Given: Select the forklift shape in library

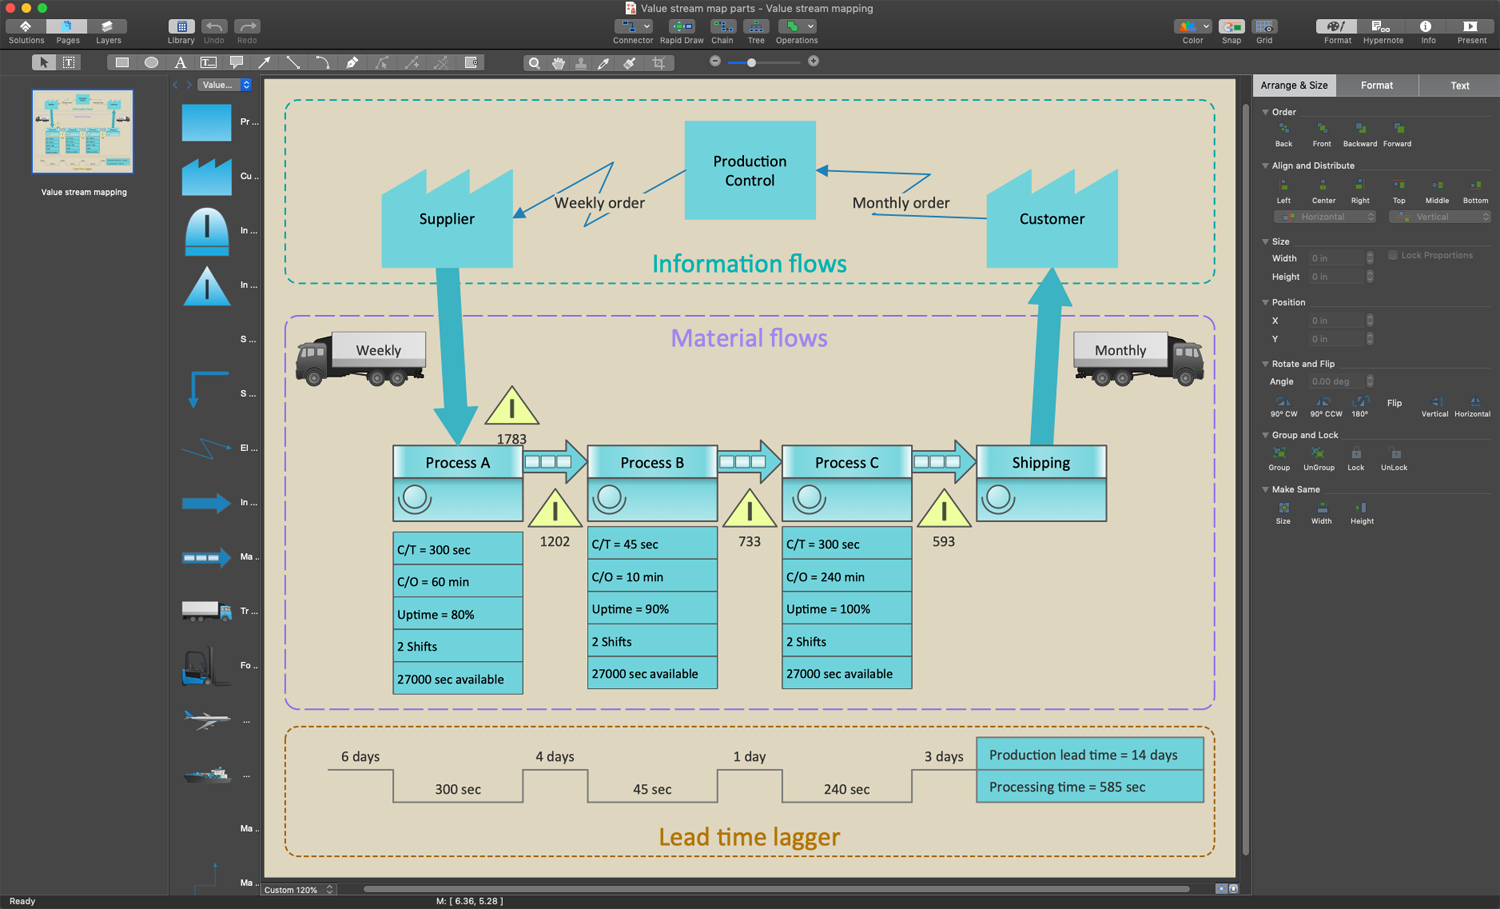Looking at the screenshot, I should point(206,665).
